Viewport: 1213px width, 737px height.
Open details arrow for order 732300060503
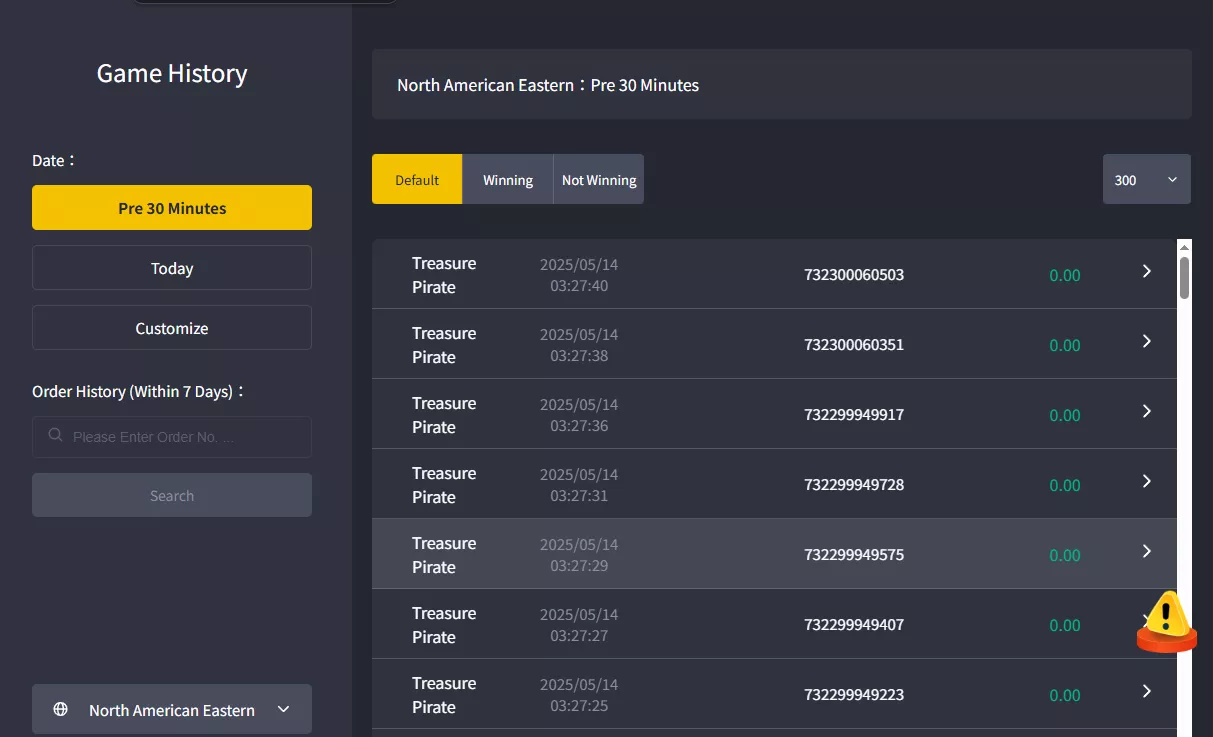click(x=1147, y=271)
